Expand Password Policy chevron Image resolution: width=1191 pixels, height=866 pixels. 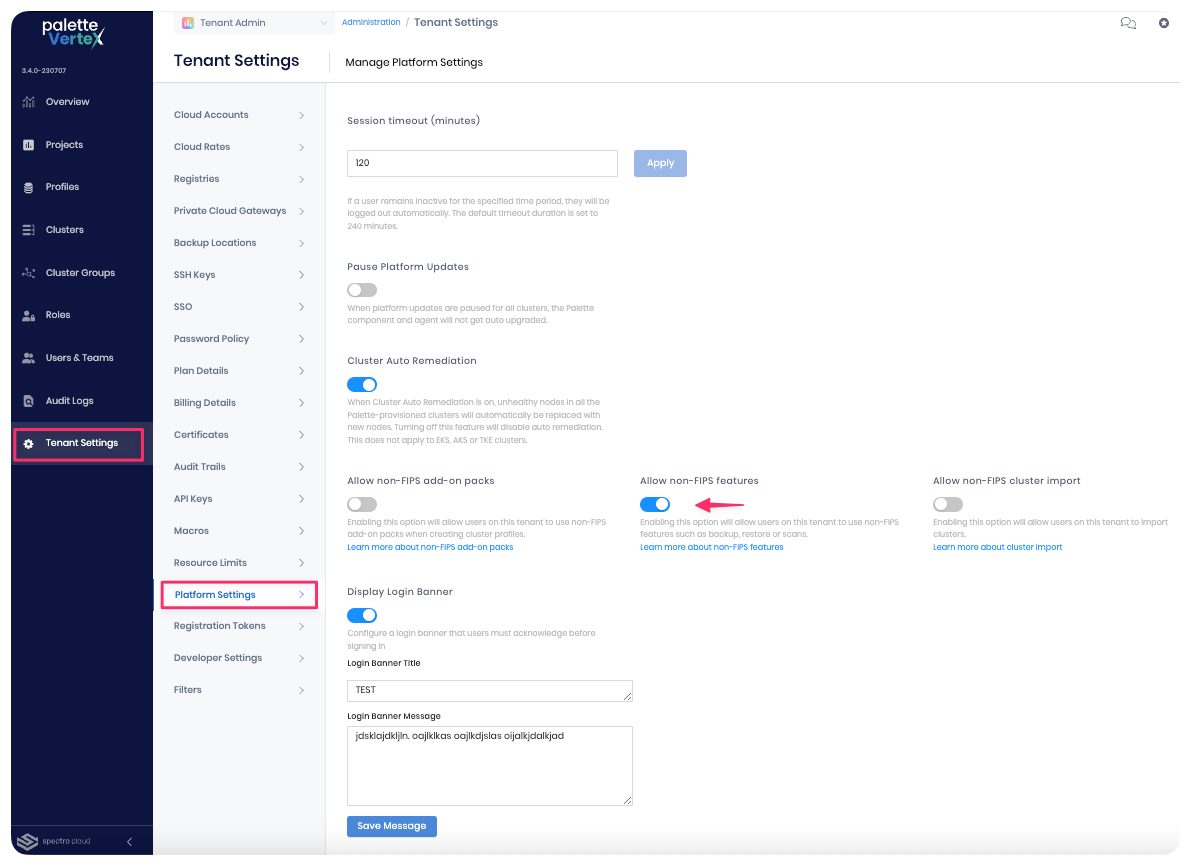point(302,339)
